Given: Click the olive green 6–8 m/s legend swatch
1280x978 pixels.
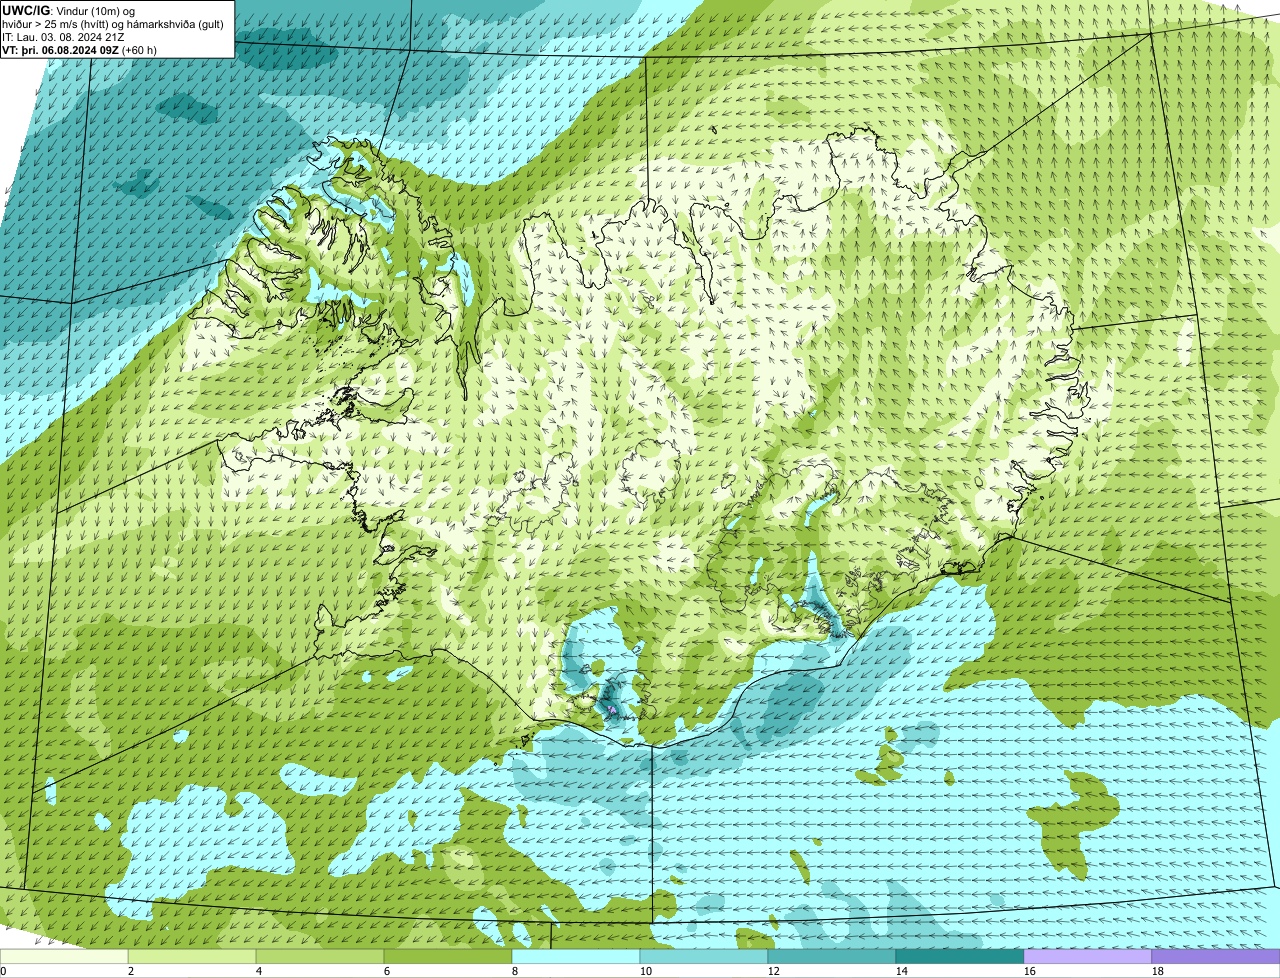Looking at the screenshot, I should pyautogui.click(x=448, y=957).
